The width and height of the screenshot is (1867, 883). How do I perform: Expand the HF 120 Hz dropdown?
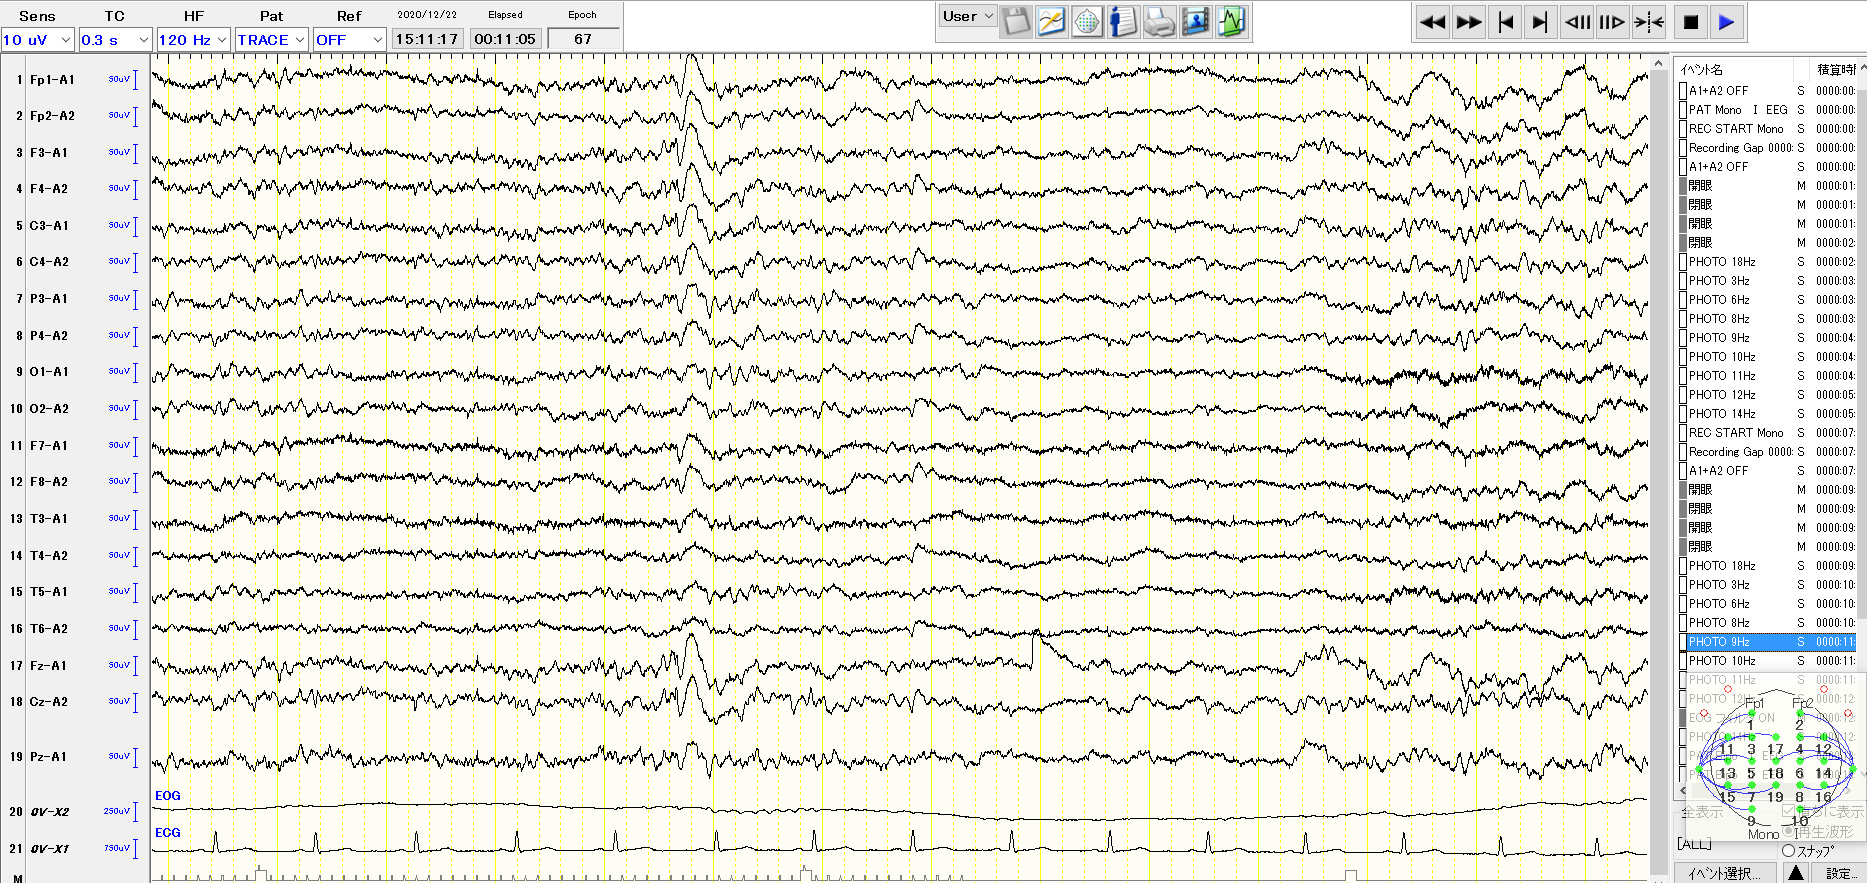[193, 40]
